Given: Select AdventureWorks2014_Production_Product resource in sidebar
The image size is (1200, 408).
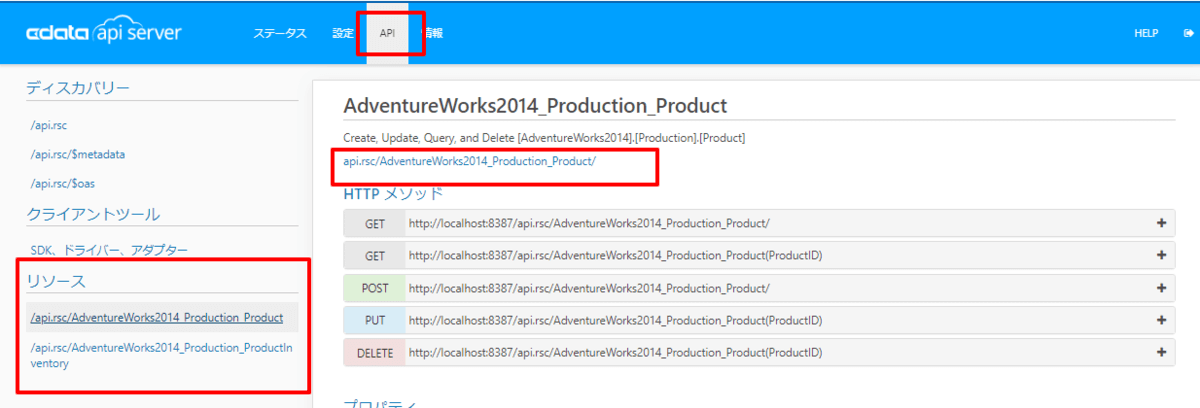Looking at the screenshot, I should 157,318.
